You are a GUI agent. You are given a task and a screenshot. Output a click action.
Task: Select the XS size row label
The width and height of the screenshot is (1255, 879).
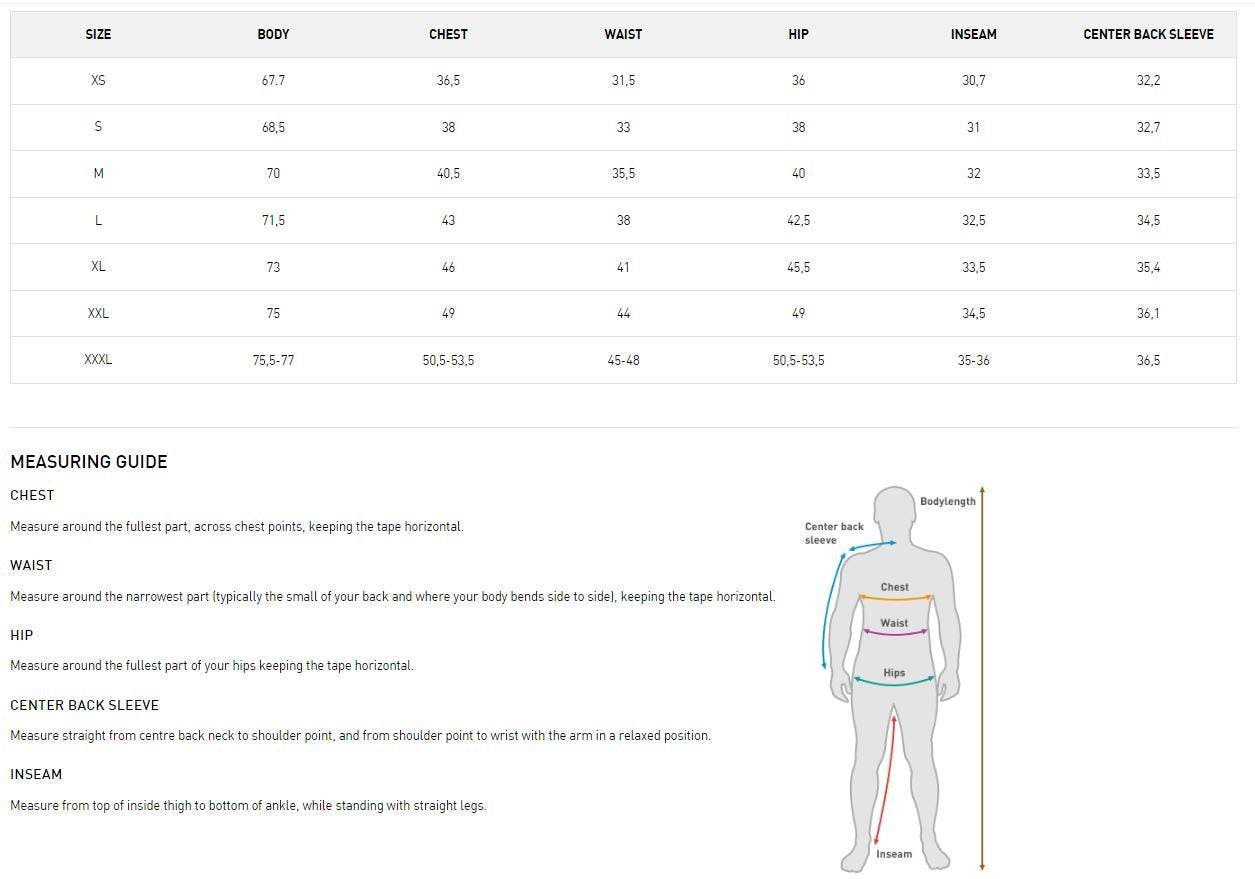(98, 80)
